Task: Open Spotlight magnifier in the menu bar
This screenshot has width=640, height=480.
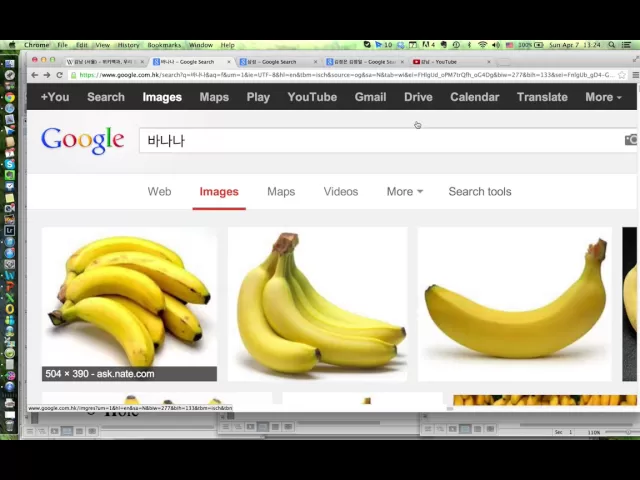Action: pos(611,45)
